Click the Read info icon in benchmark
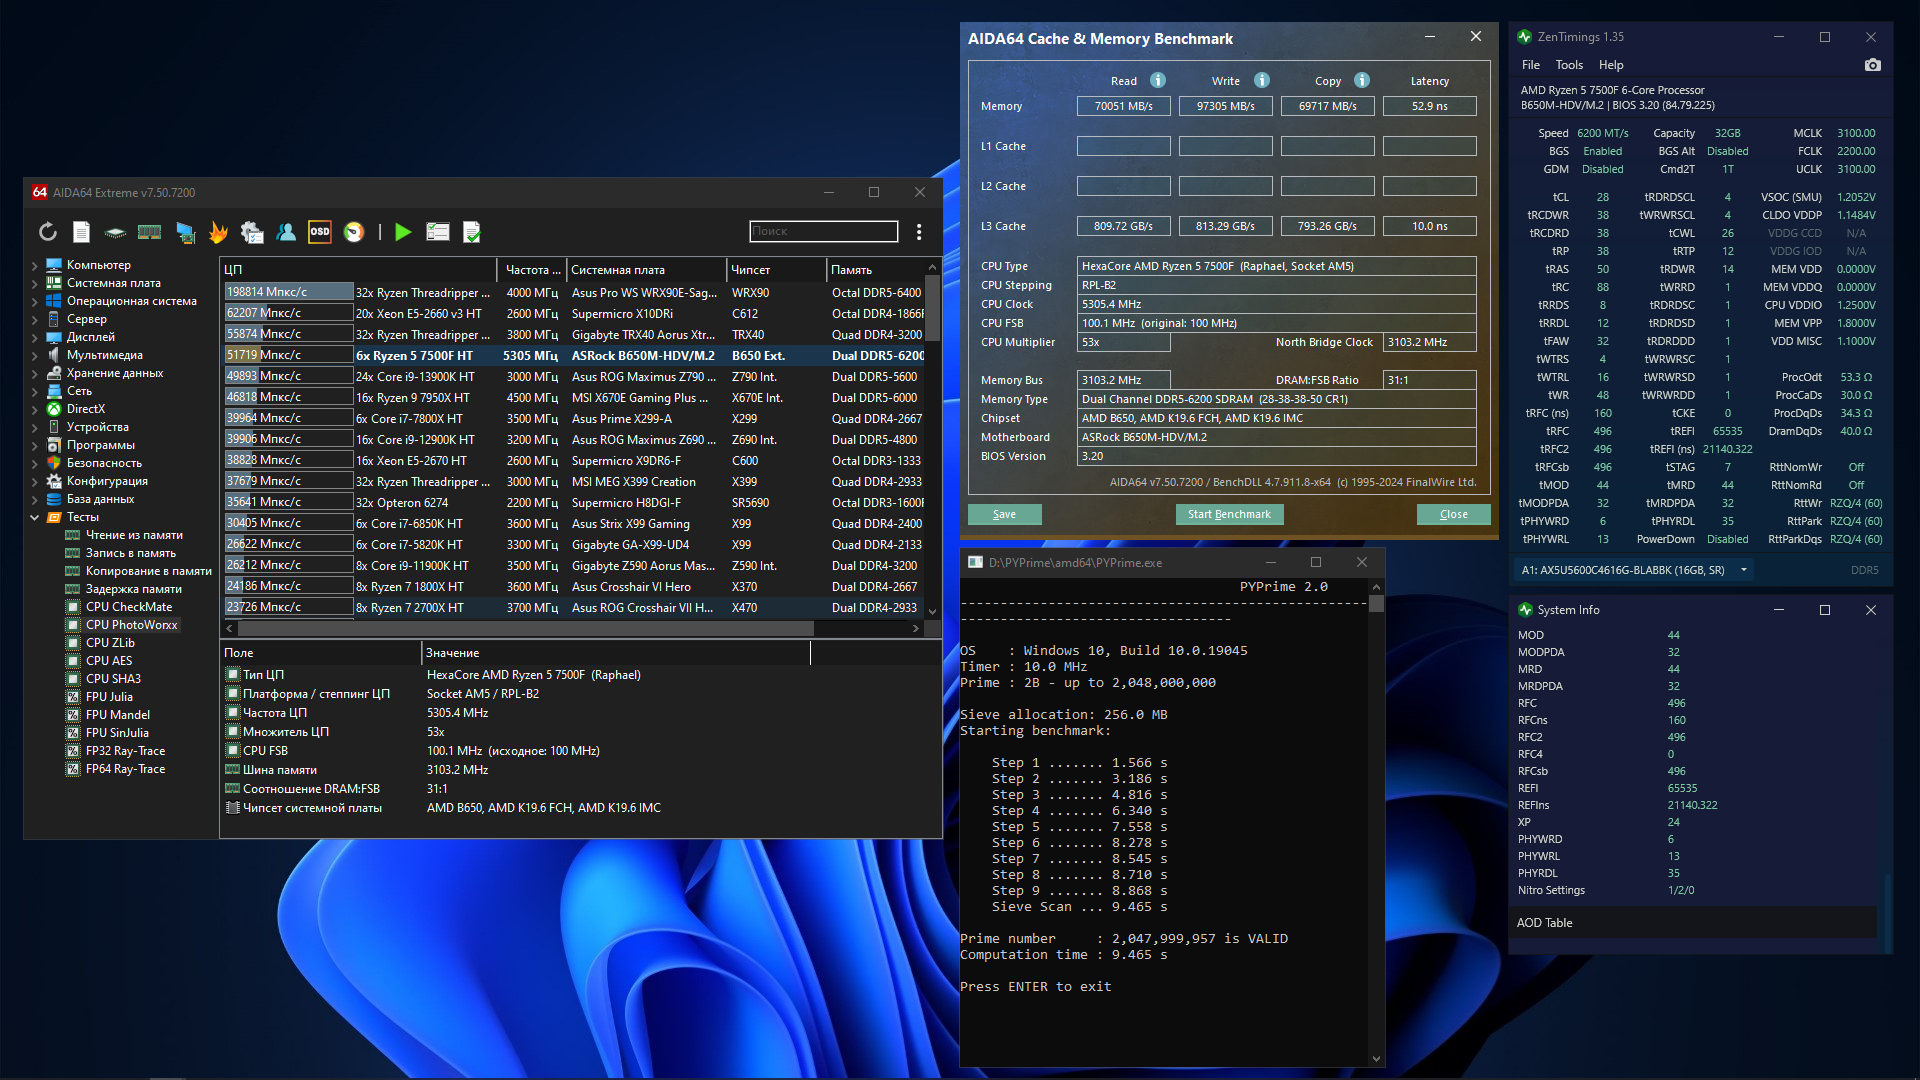The image size is (1920, 1080). [1158, 81]
